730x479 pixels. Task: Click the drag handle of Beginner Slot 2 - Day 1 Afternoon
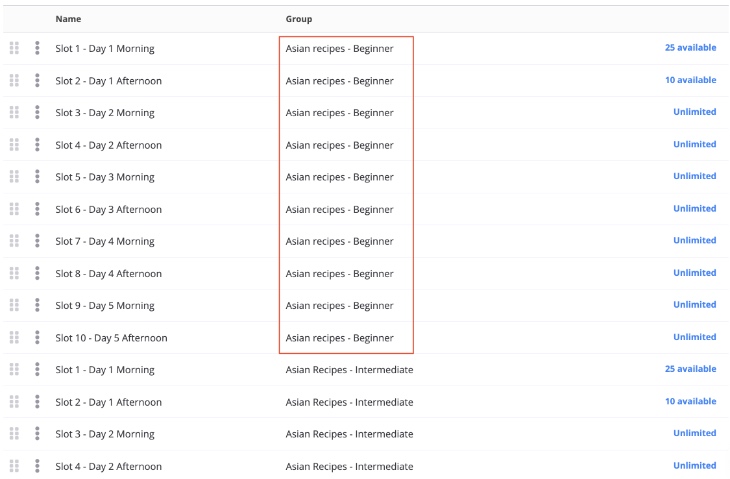(x=14, y=80)
